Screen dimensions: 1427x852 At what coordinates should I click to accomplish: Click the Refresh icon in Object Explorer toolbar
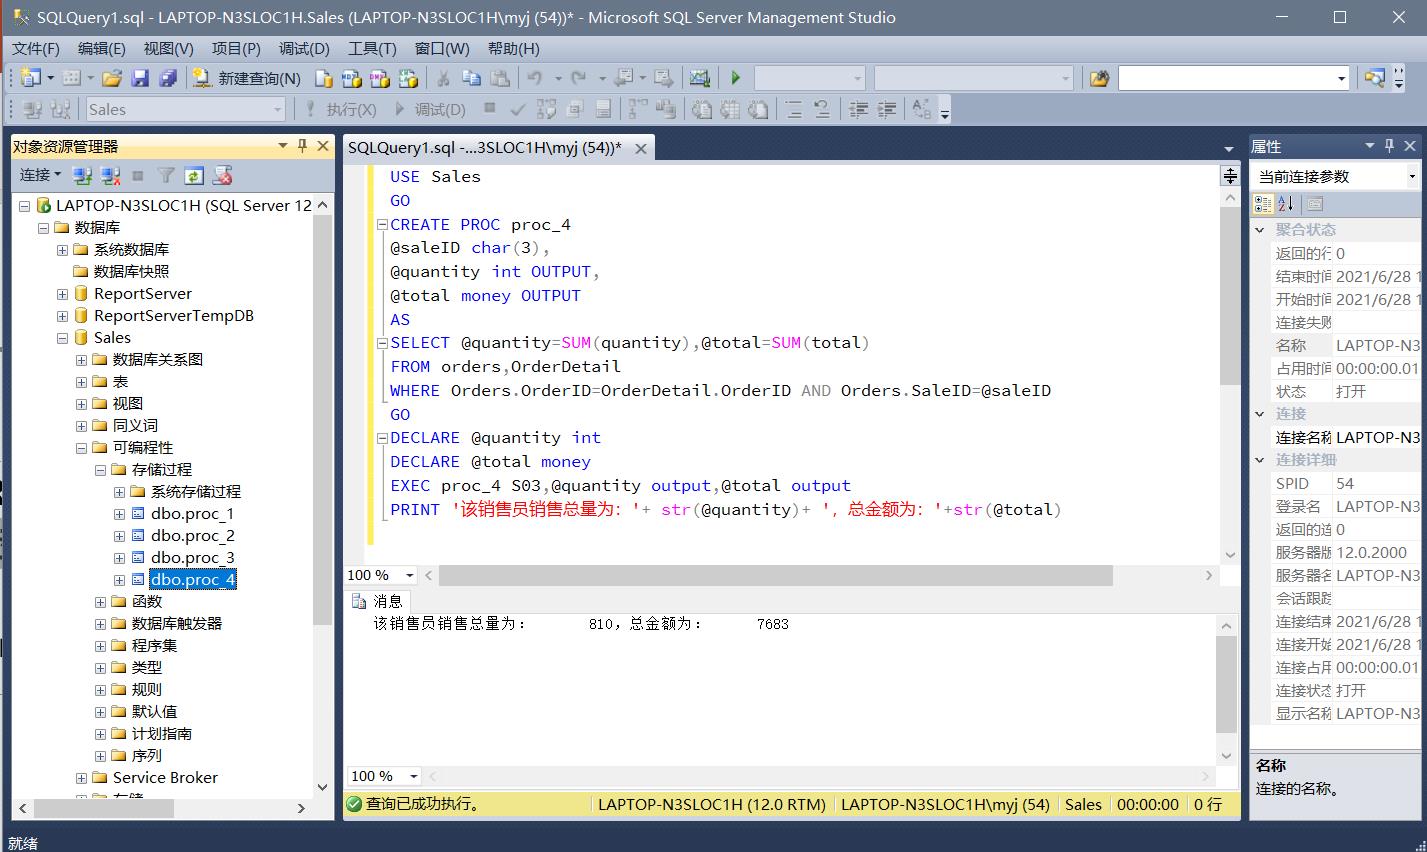pos(194,176)
